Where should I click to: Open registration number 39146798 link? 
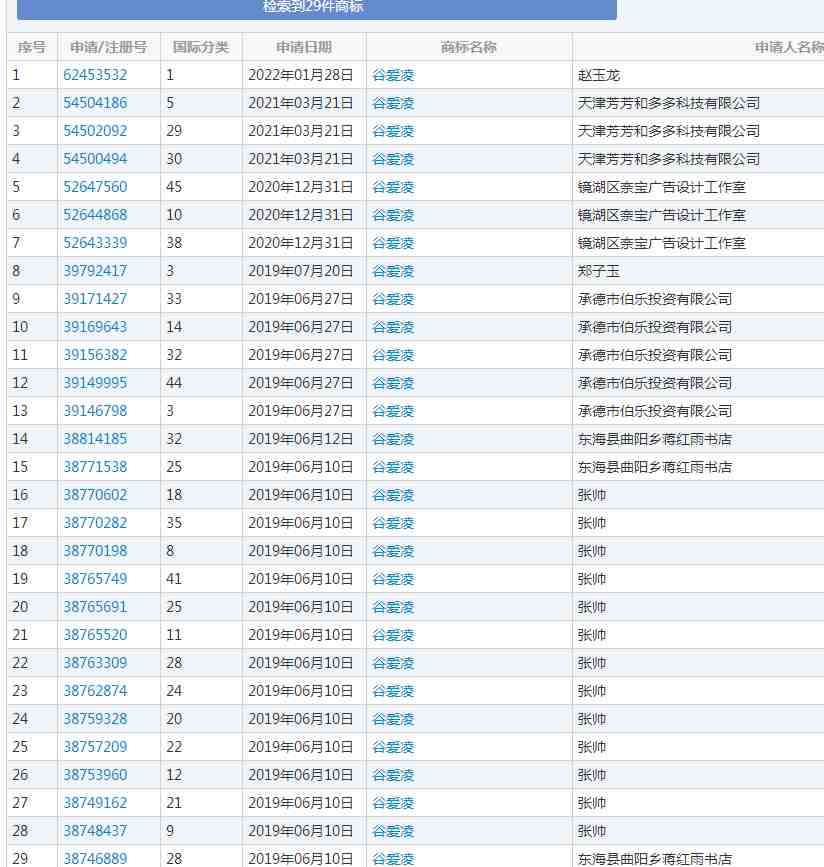(x=95, y=411)
